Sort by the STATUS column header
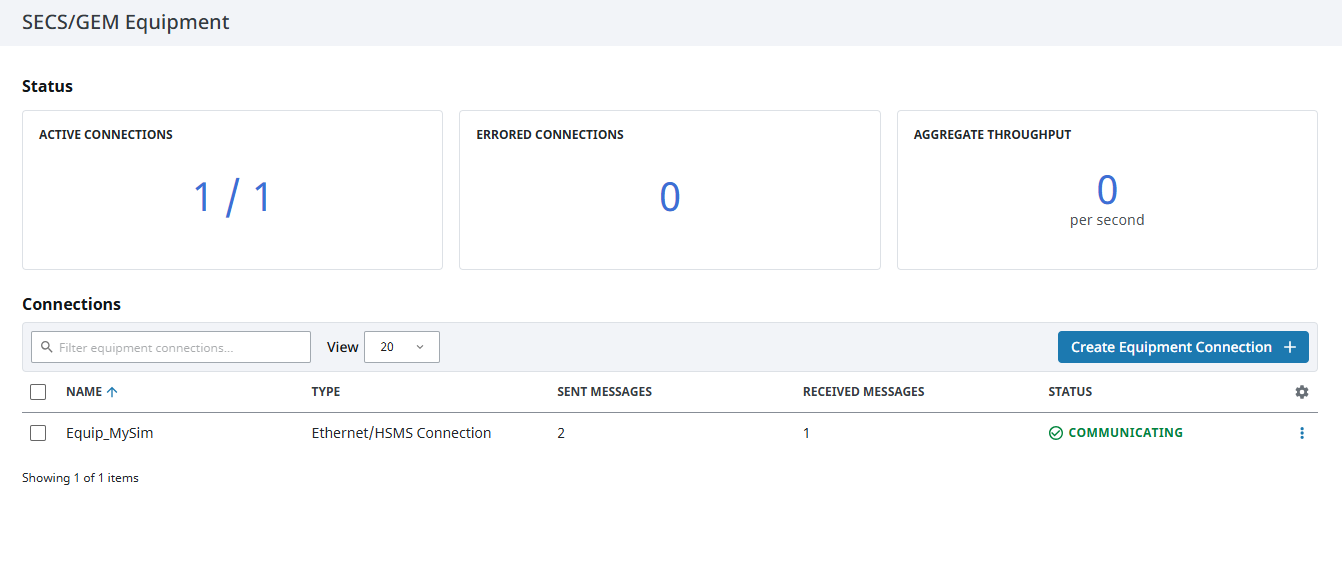 coord(1070,392)
